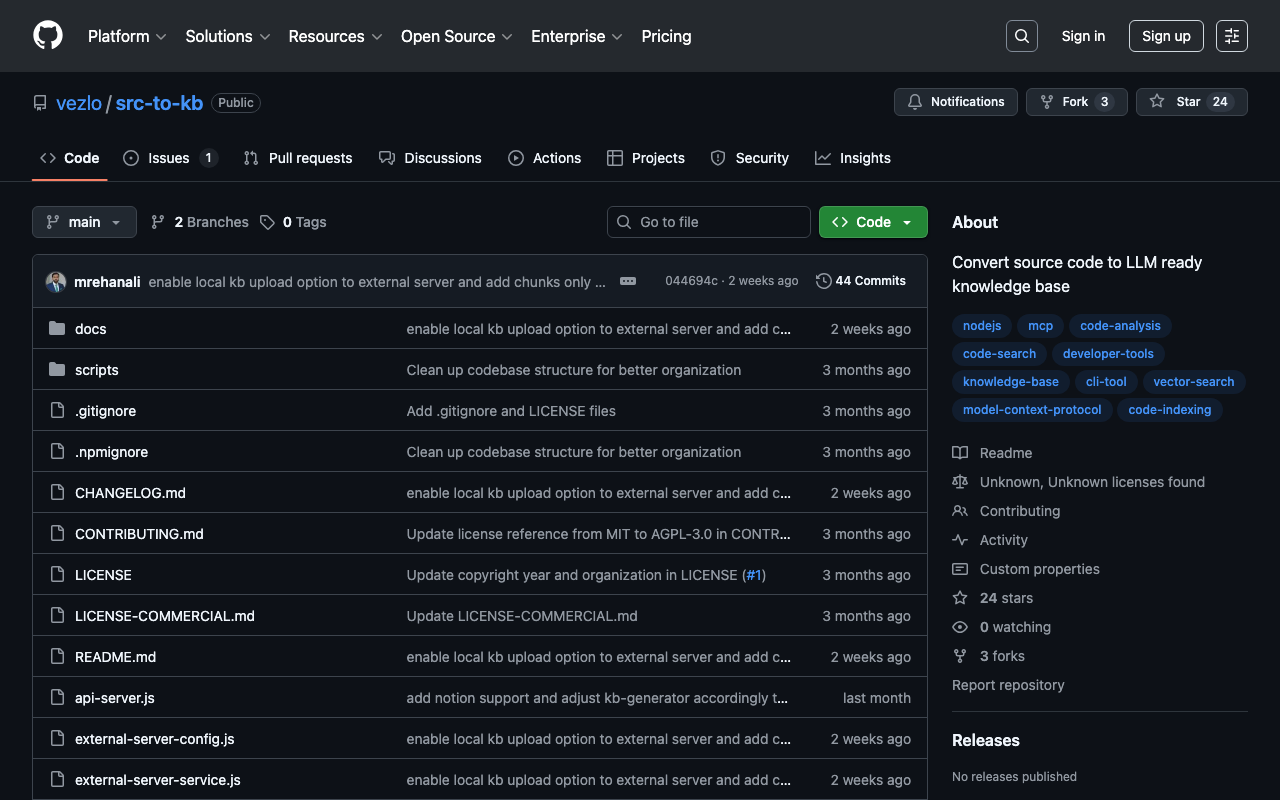The height and width of the screenshot is (800, 1280).
Task: Switch to the Issues tab
Action: click(169, 158)
